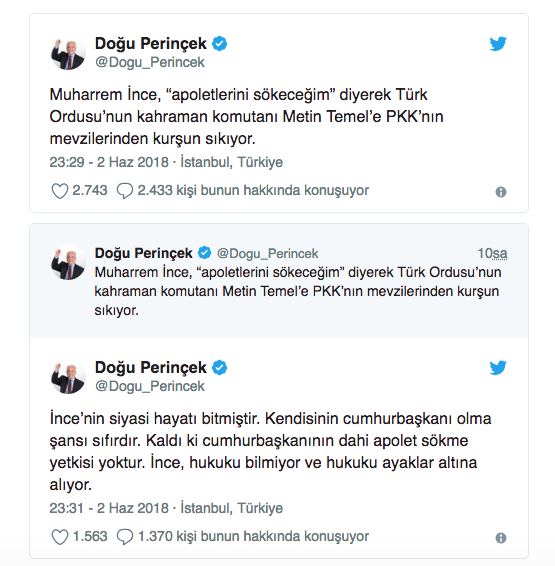Click reply bubble icon beside 2.433 kişi
This screenshot has height=566, width=555.
coord(125,191)
